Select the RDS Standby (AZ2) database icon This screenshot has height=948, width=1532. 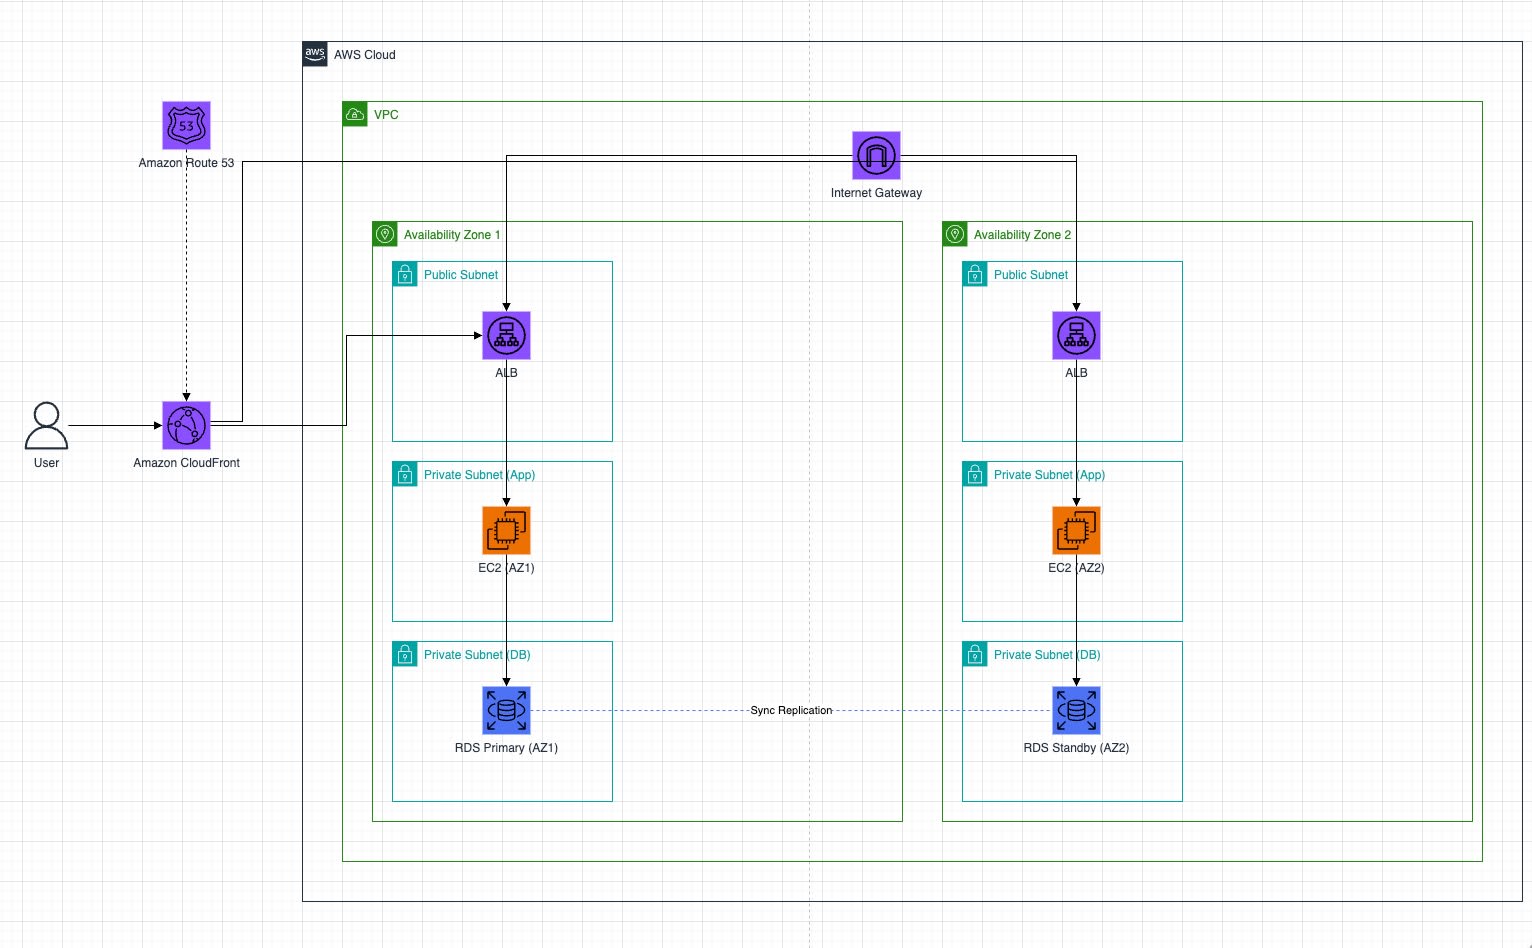(x=1076, y=710)
